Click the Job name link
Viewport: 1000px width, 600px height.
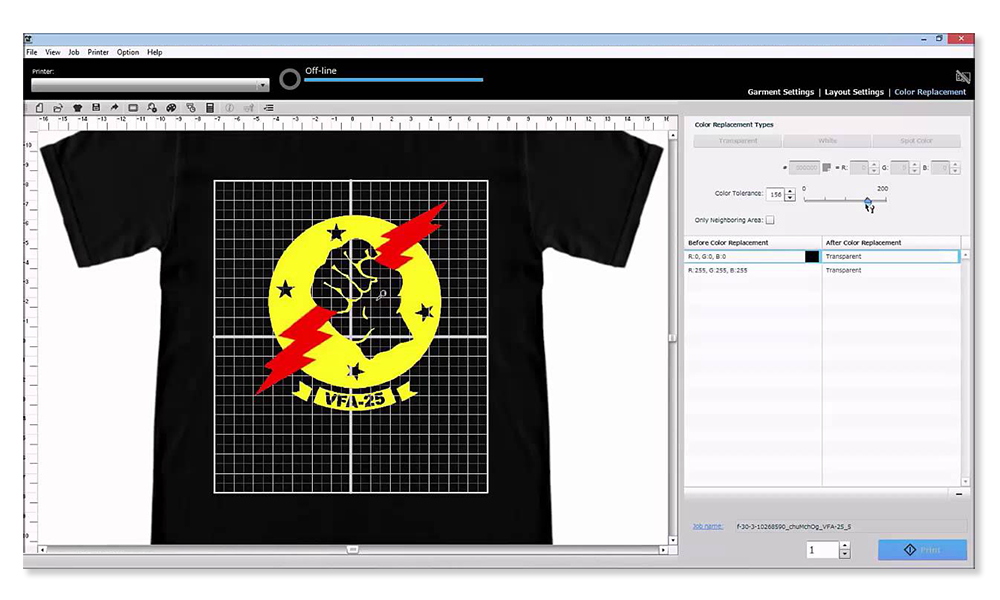point(708,527)
